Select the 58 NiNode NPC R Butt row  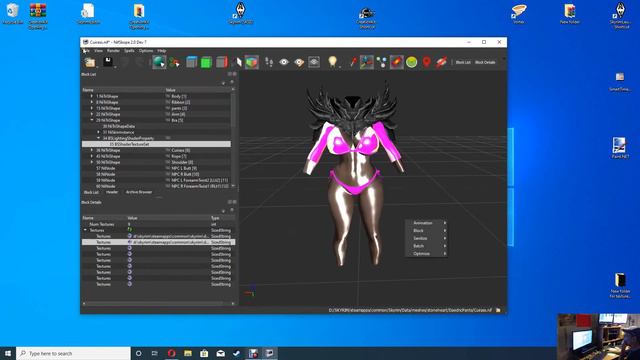156,174
